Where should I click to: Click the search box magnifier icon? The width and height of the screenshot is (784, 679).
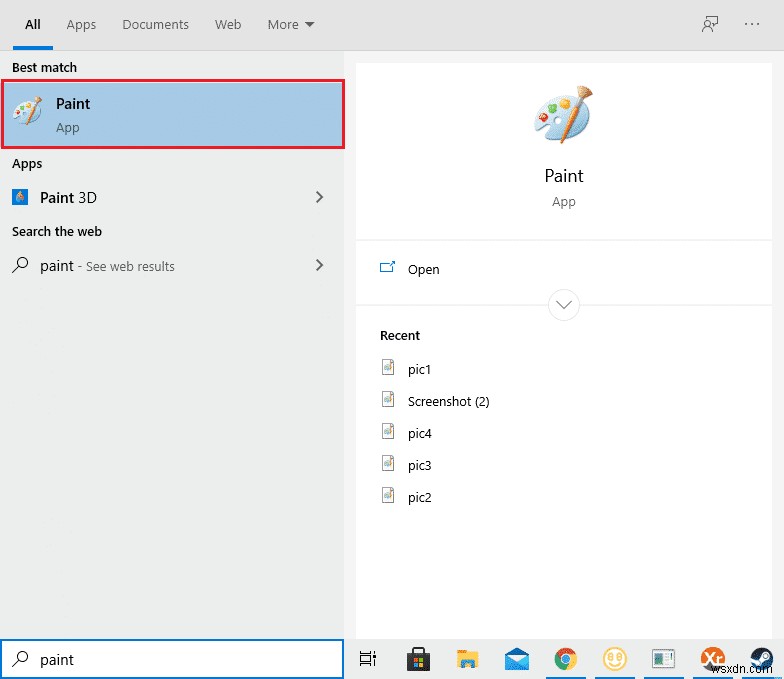point(20,659)
